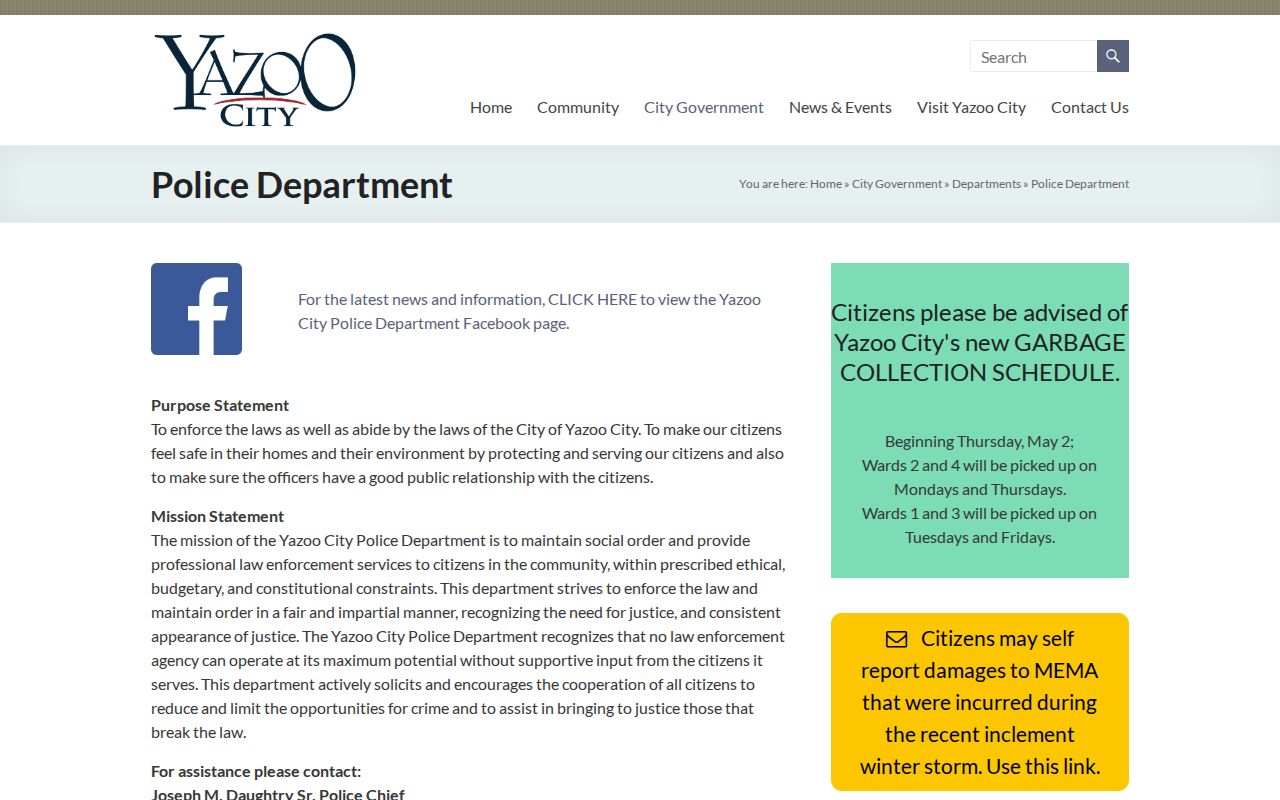Screen dimensions: 1280x800
Task: Follow the Home breadcrumb link
Action: point(826,184)
